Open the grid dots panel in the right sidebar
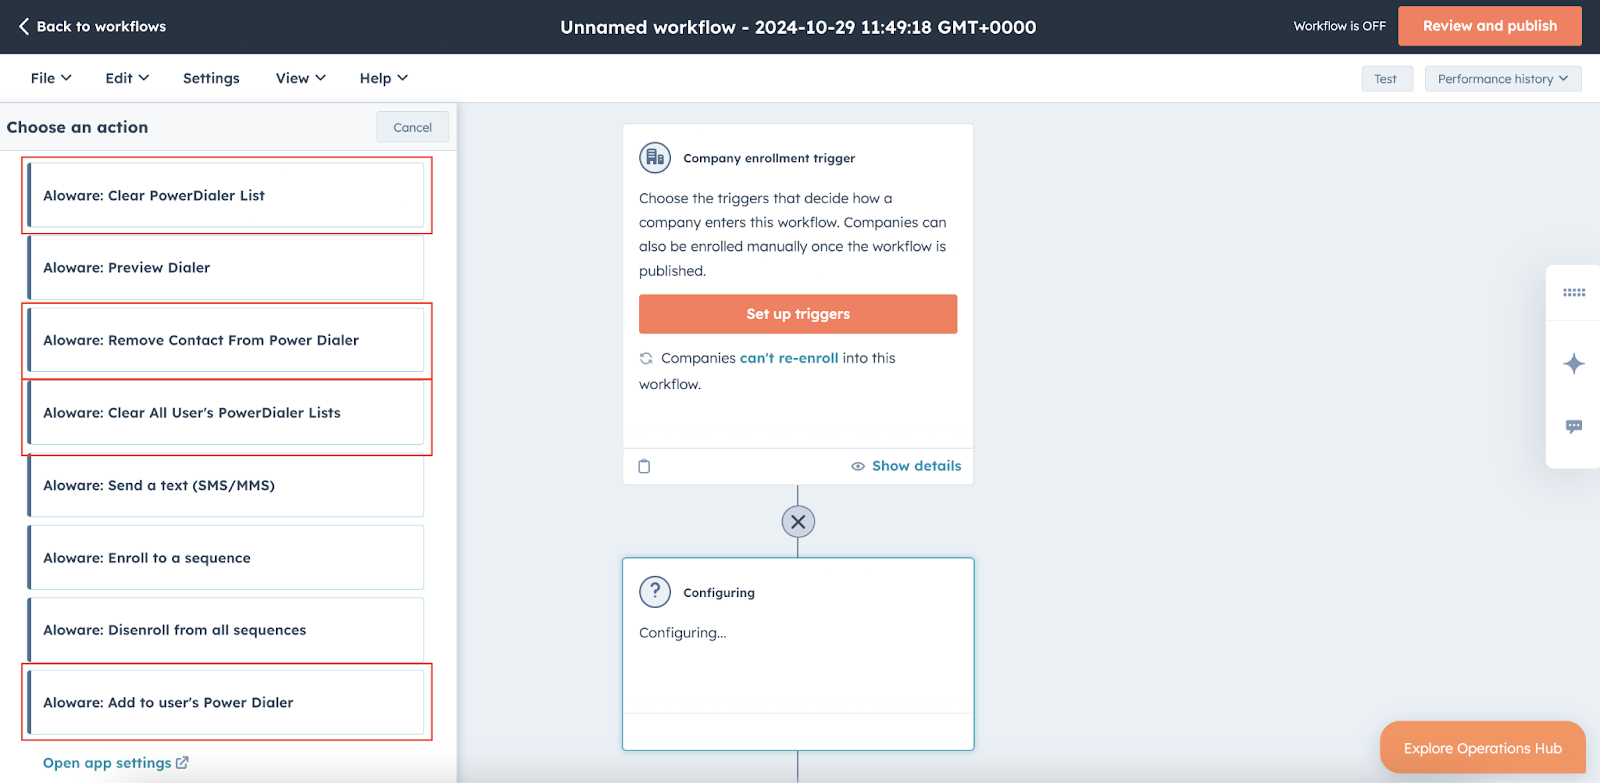 1574,292
